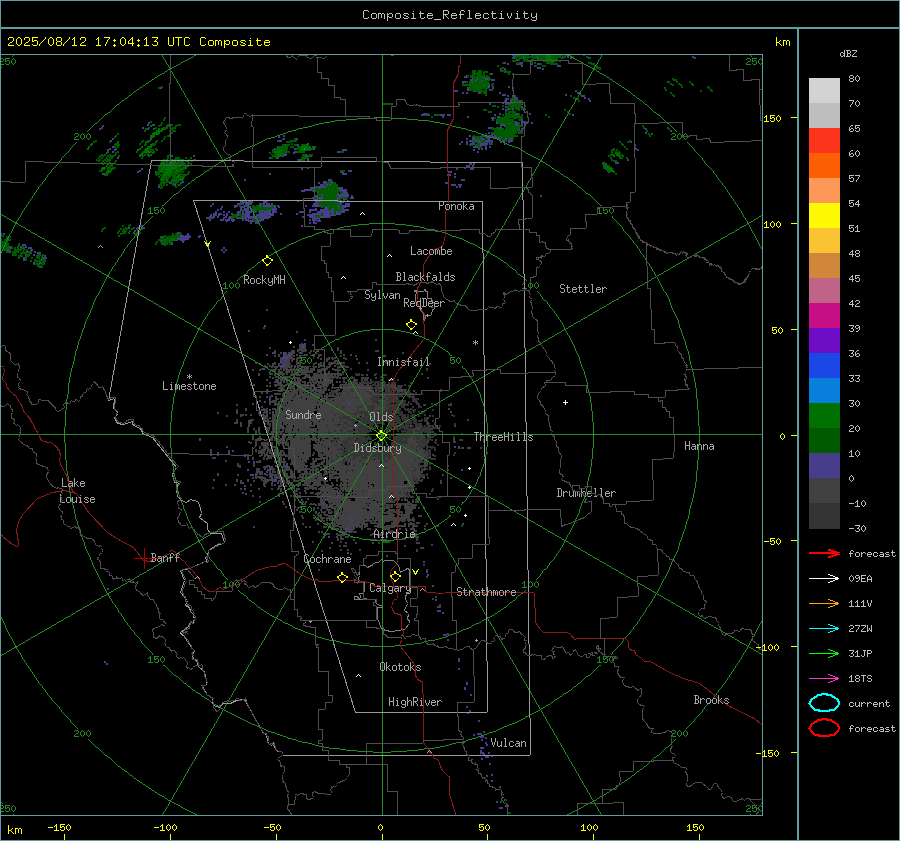The image size is (900, 841).
Task: Click the Ponoka label
Action: (456, 206)
